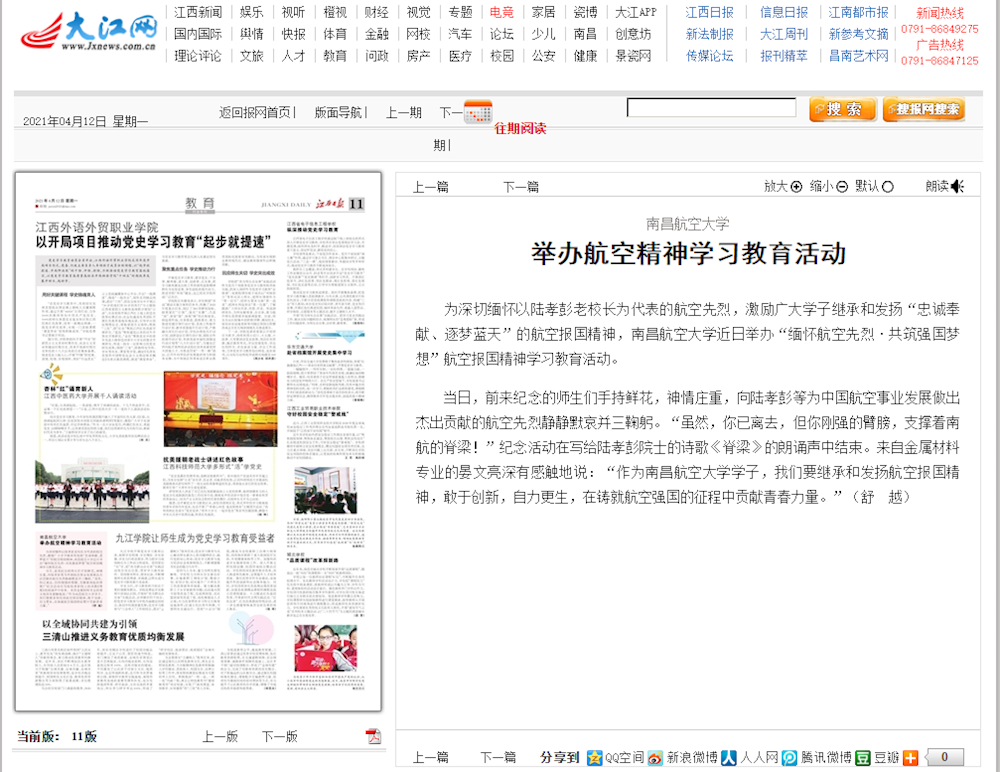This screenshot has width=1000, height=772.
Task: Open the past issues calendar icon
Action: click(478, 112)
